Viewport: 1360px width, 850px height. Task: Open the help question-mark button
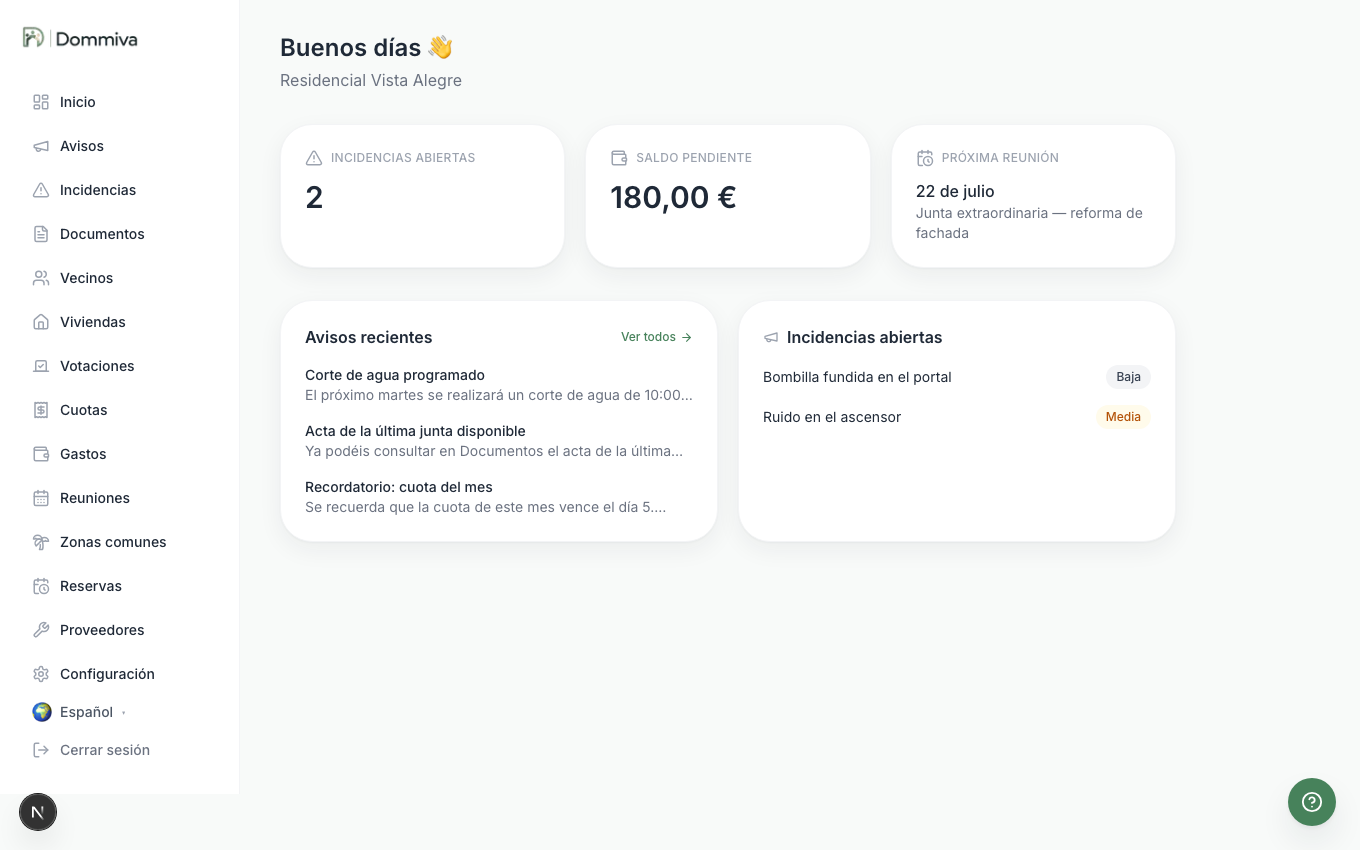tap(1312, 802)
